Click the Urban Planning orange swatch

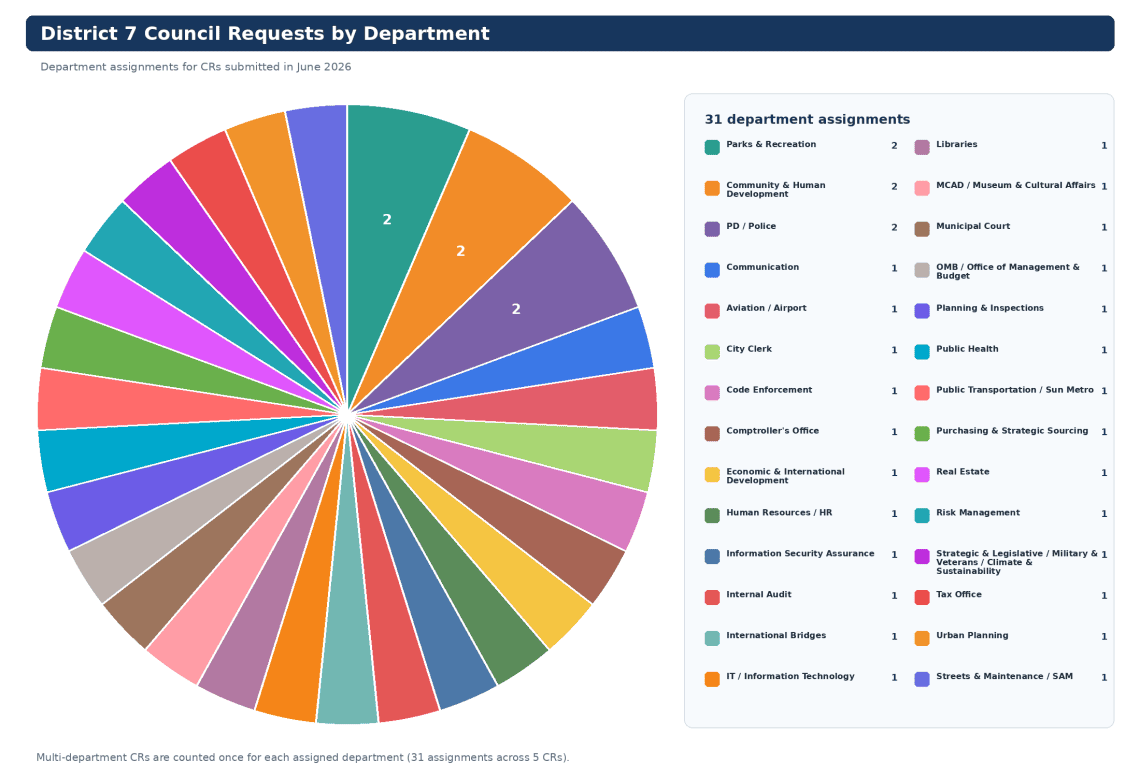coord(922,638)
